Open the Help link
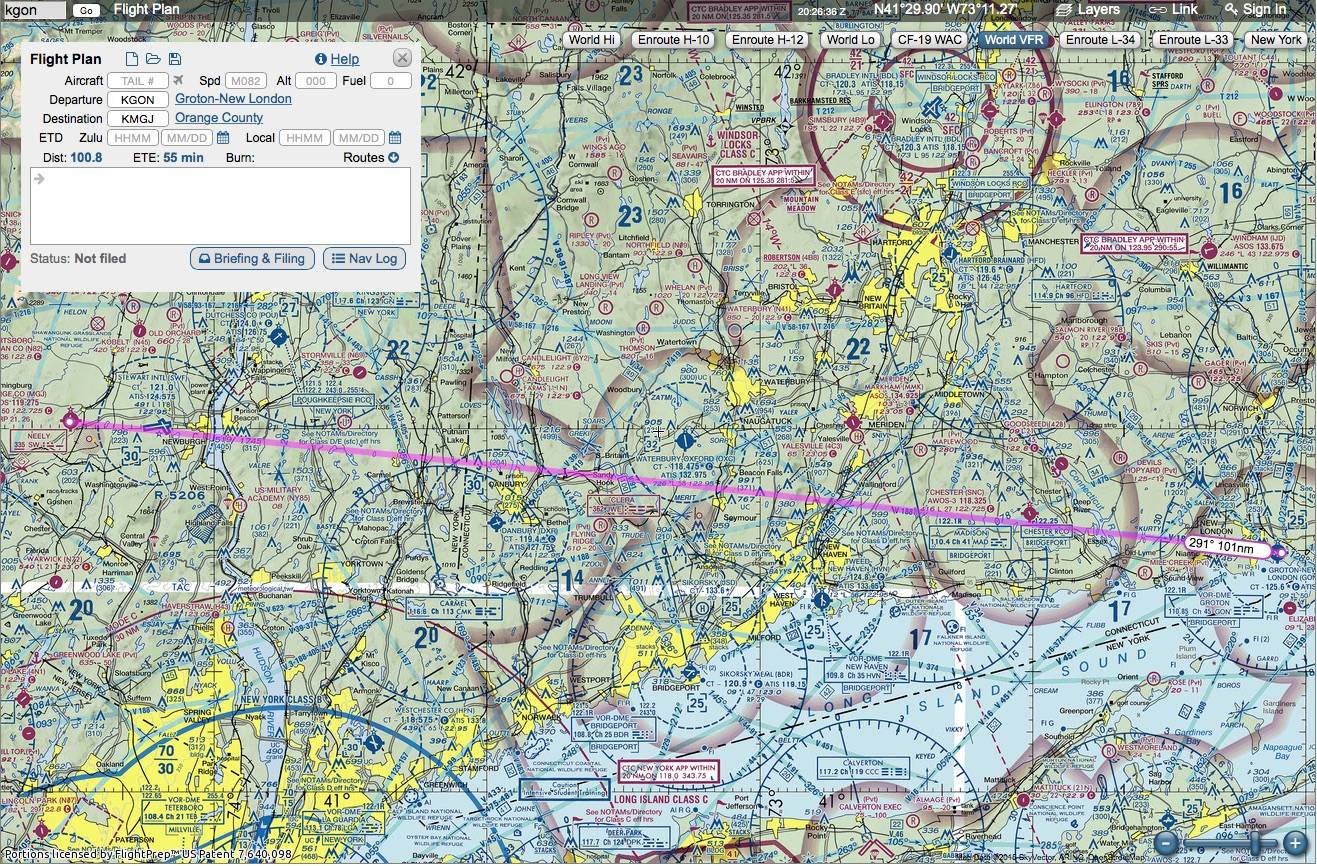The image size is (1317, 866). 345,60
